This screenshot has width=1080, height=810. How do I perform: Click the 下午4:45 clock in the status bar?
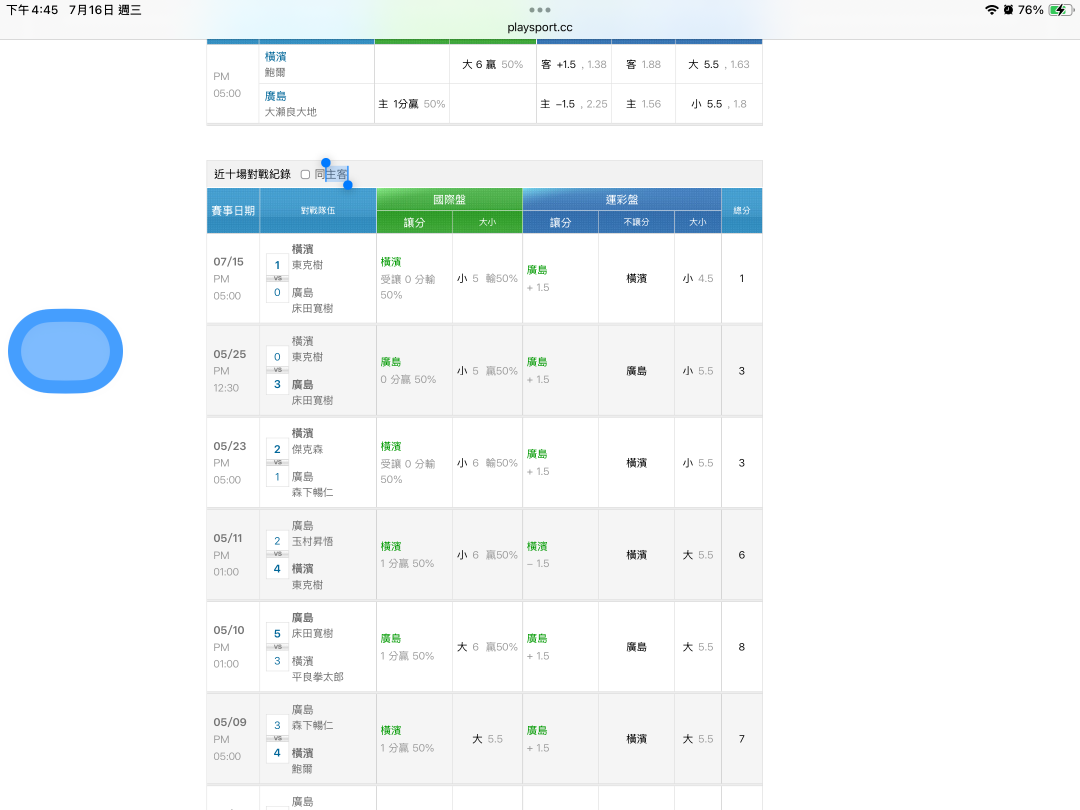(x=32, y=10)
